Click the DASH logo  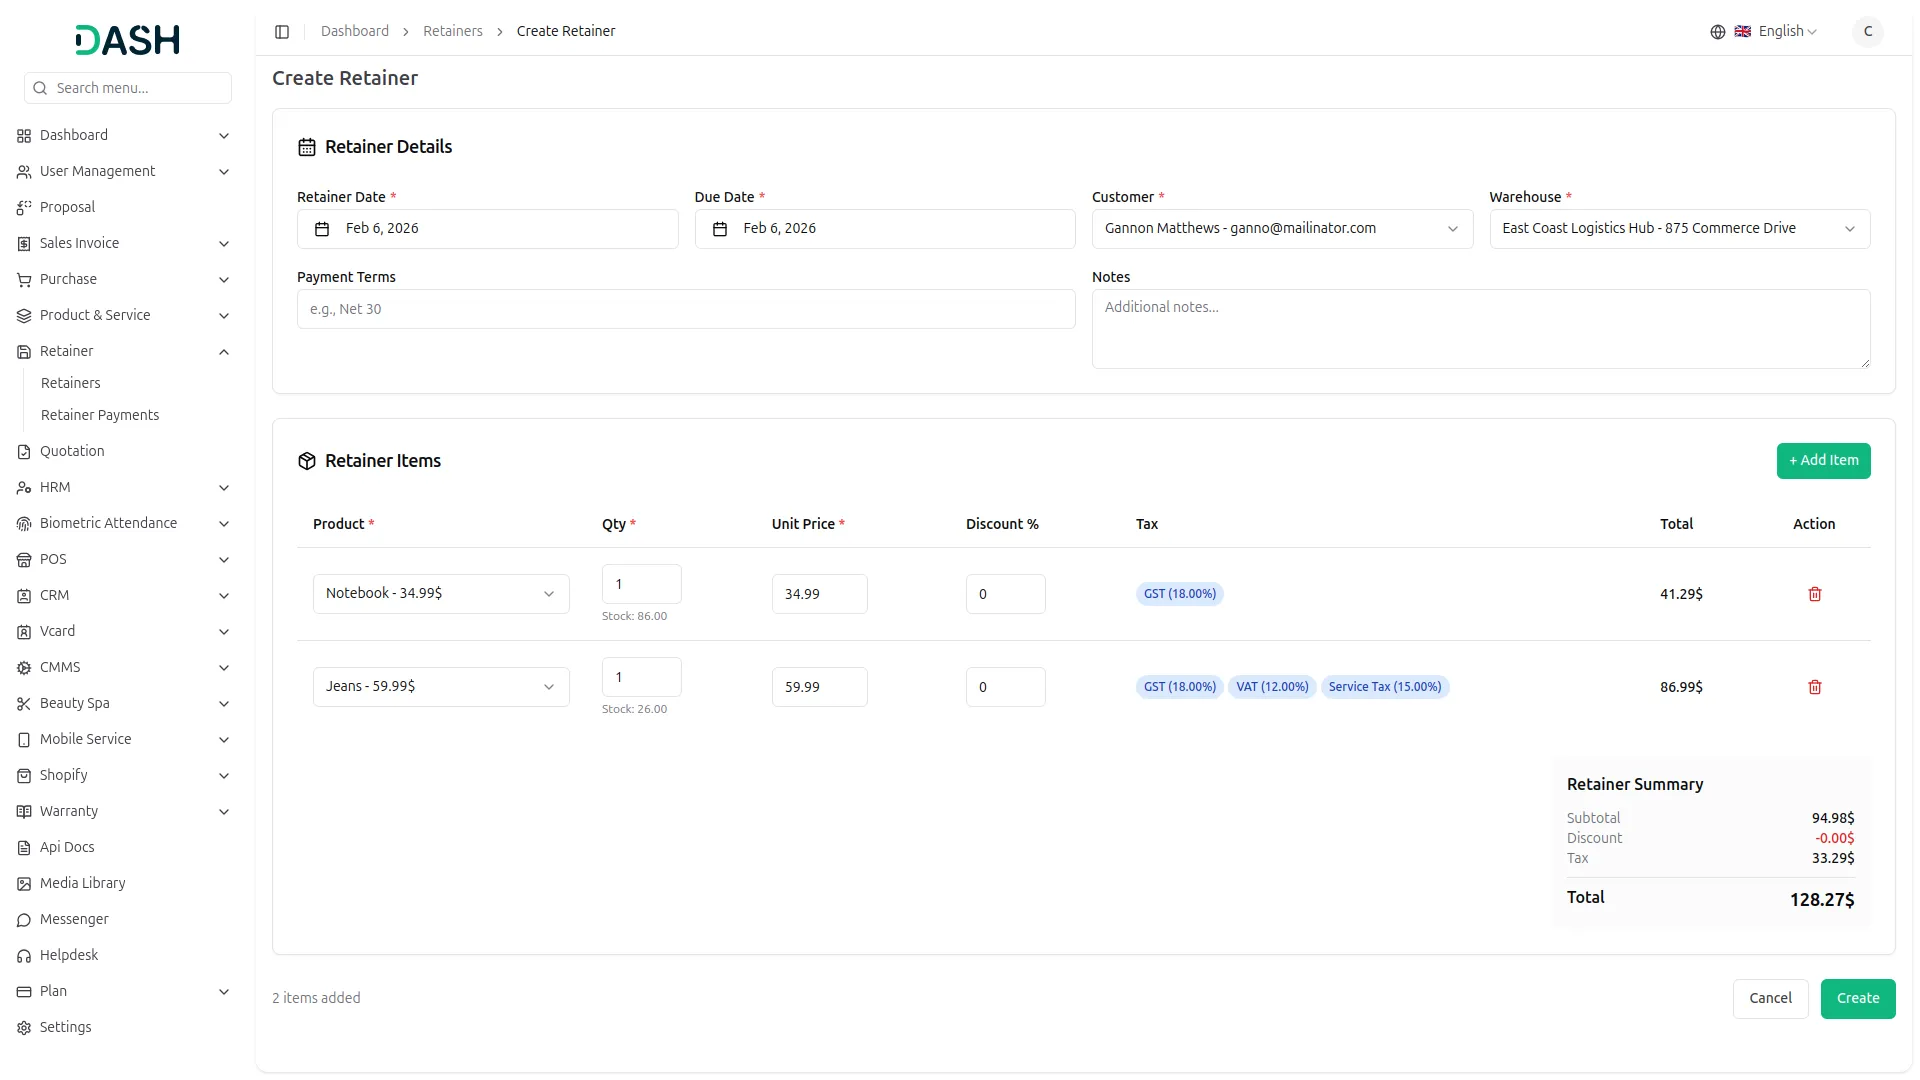128,40
